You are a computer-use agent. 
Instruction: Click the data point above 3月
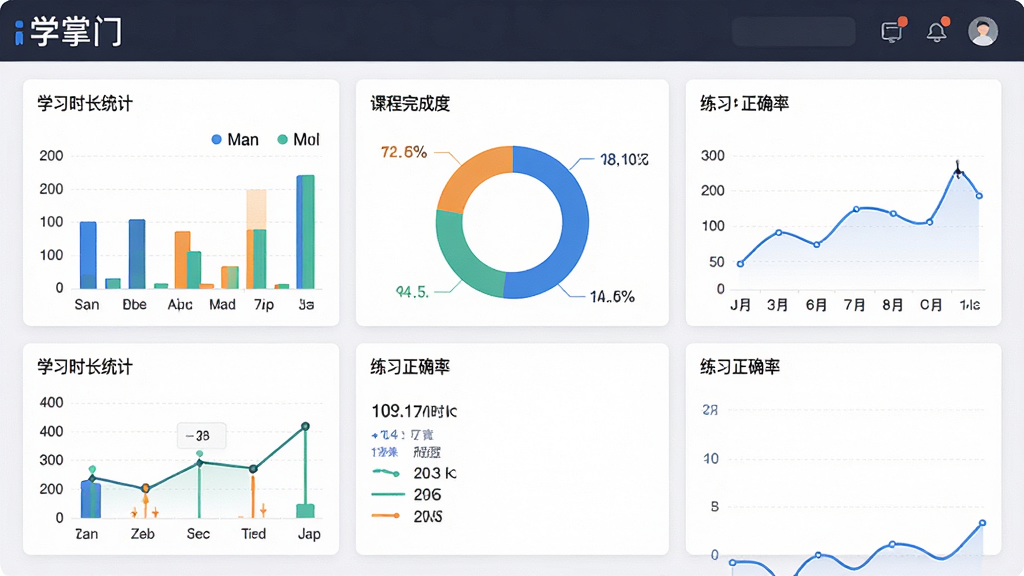pyautogui.click(x=778, y=232)
